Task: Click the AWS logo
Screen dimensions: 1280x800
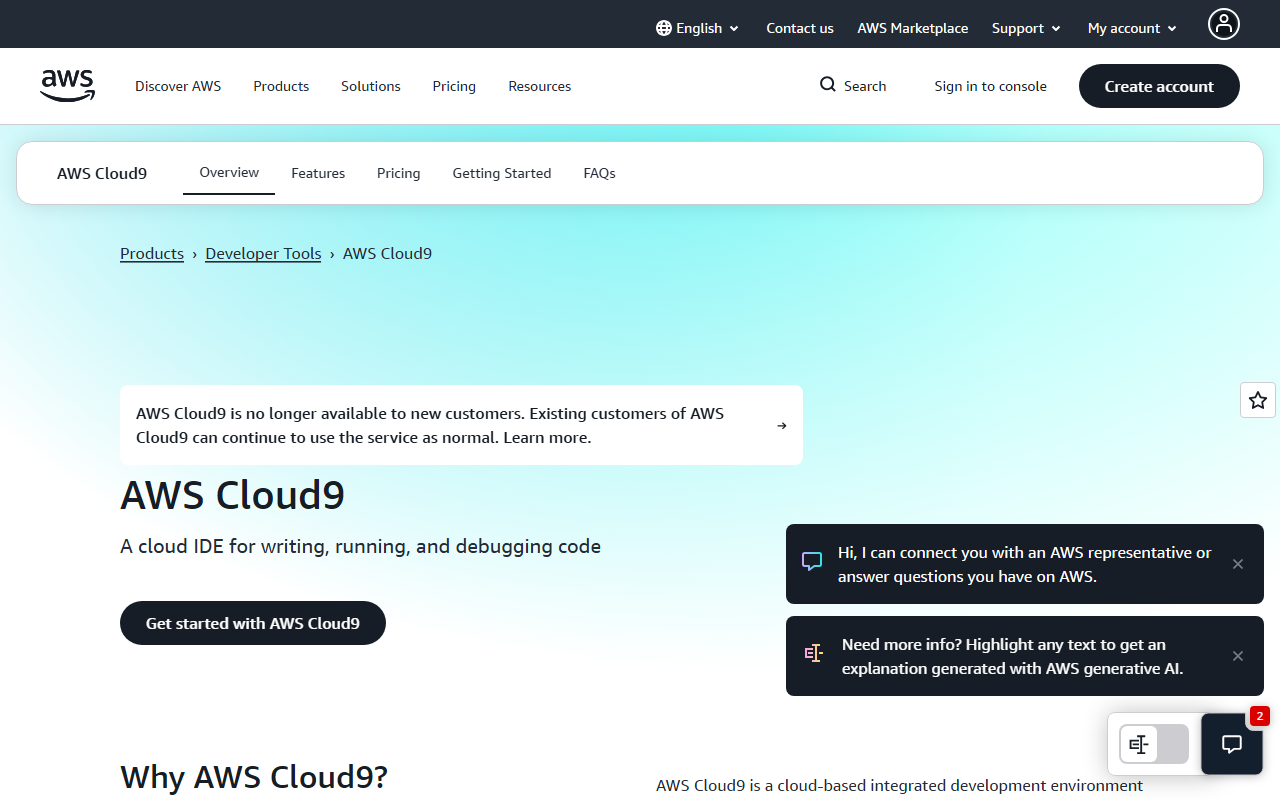Action: click(68, 86)
